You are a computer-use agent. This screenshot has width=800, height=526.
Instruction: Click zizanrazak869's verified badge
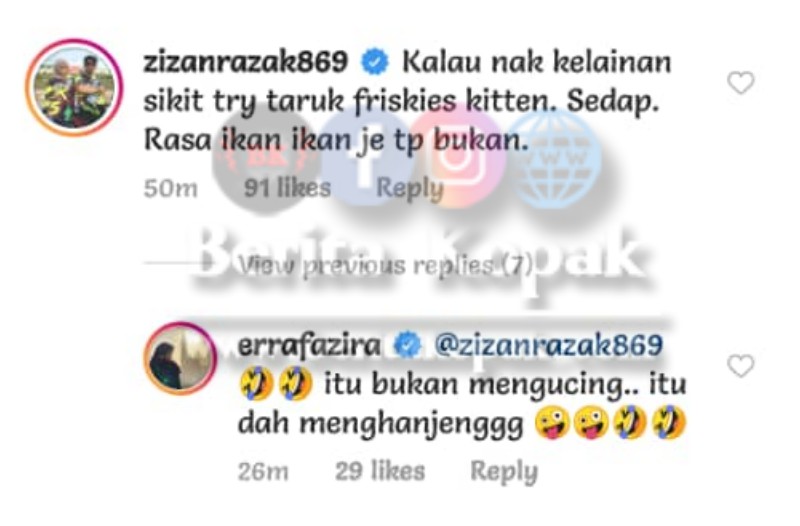click(375, 63)
